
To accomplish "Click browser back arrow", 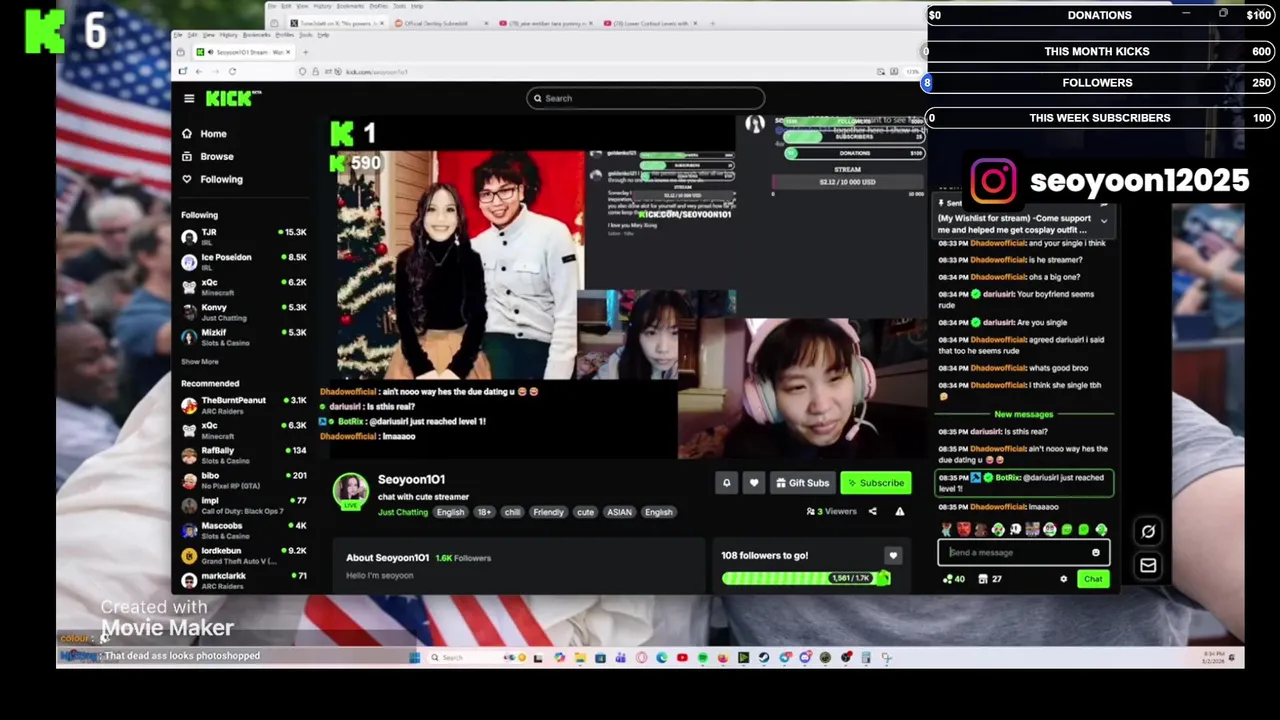I will point(198,71).
